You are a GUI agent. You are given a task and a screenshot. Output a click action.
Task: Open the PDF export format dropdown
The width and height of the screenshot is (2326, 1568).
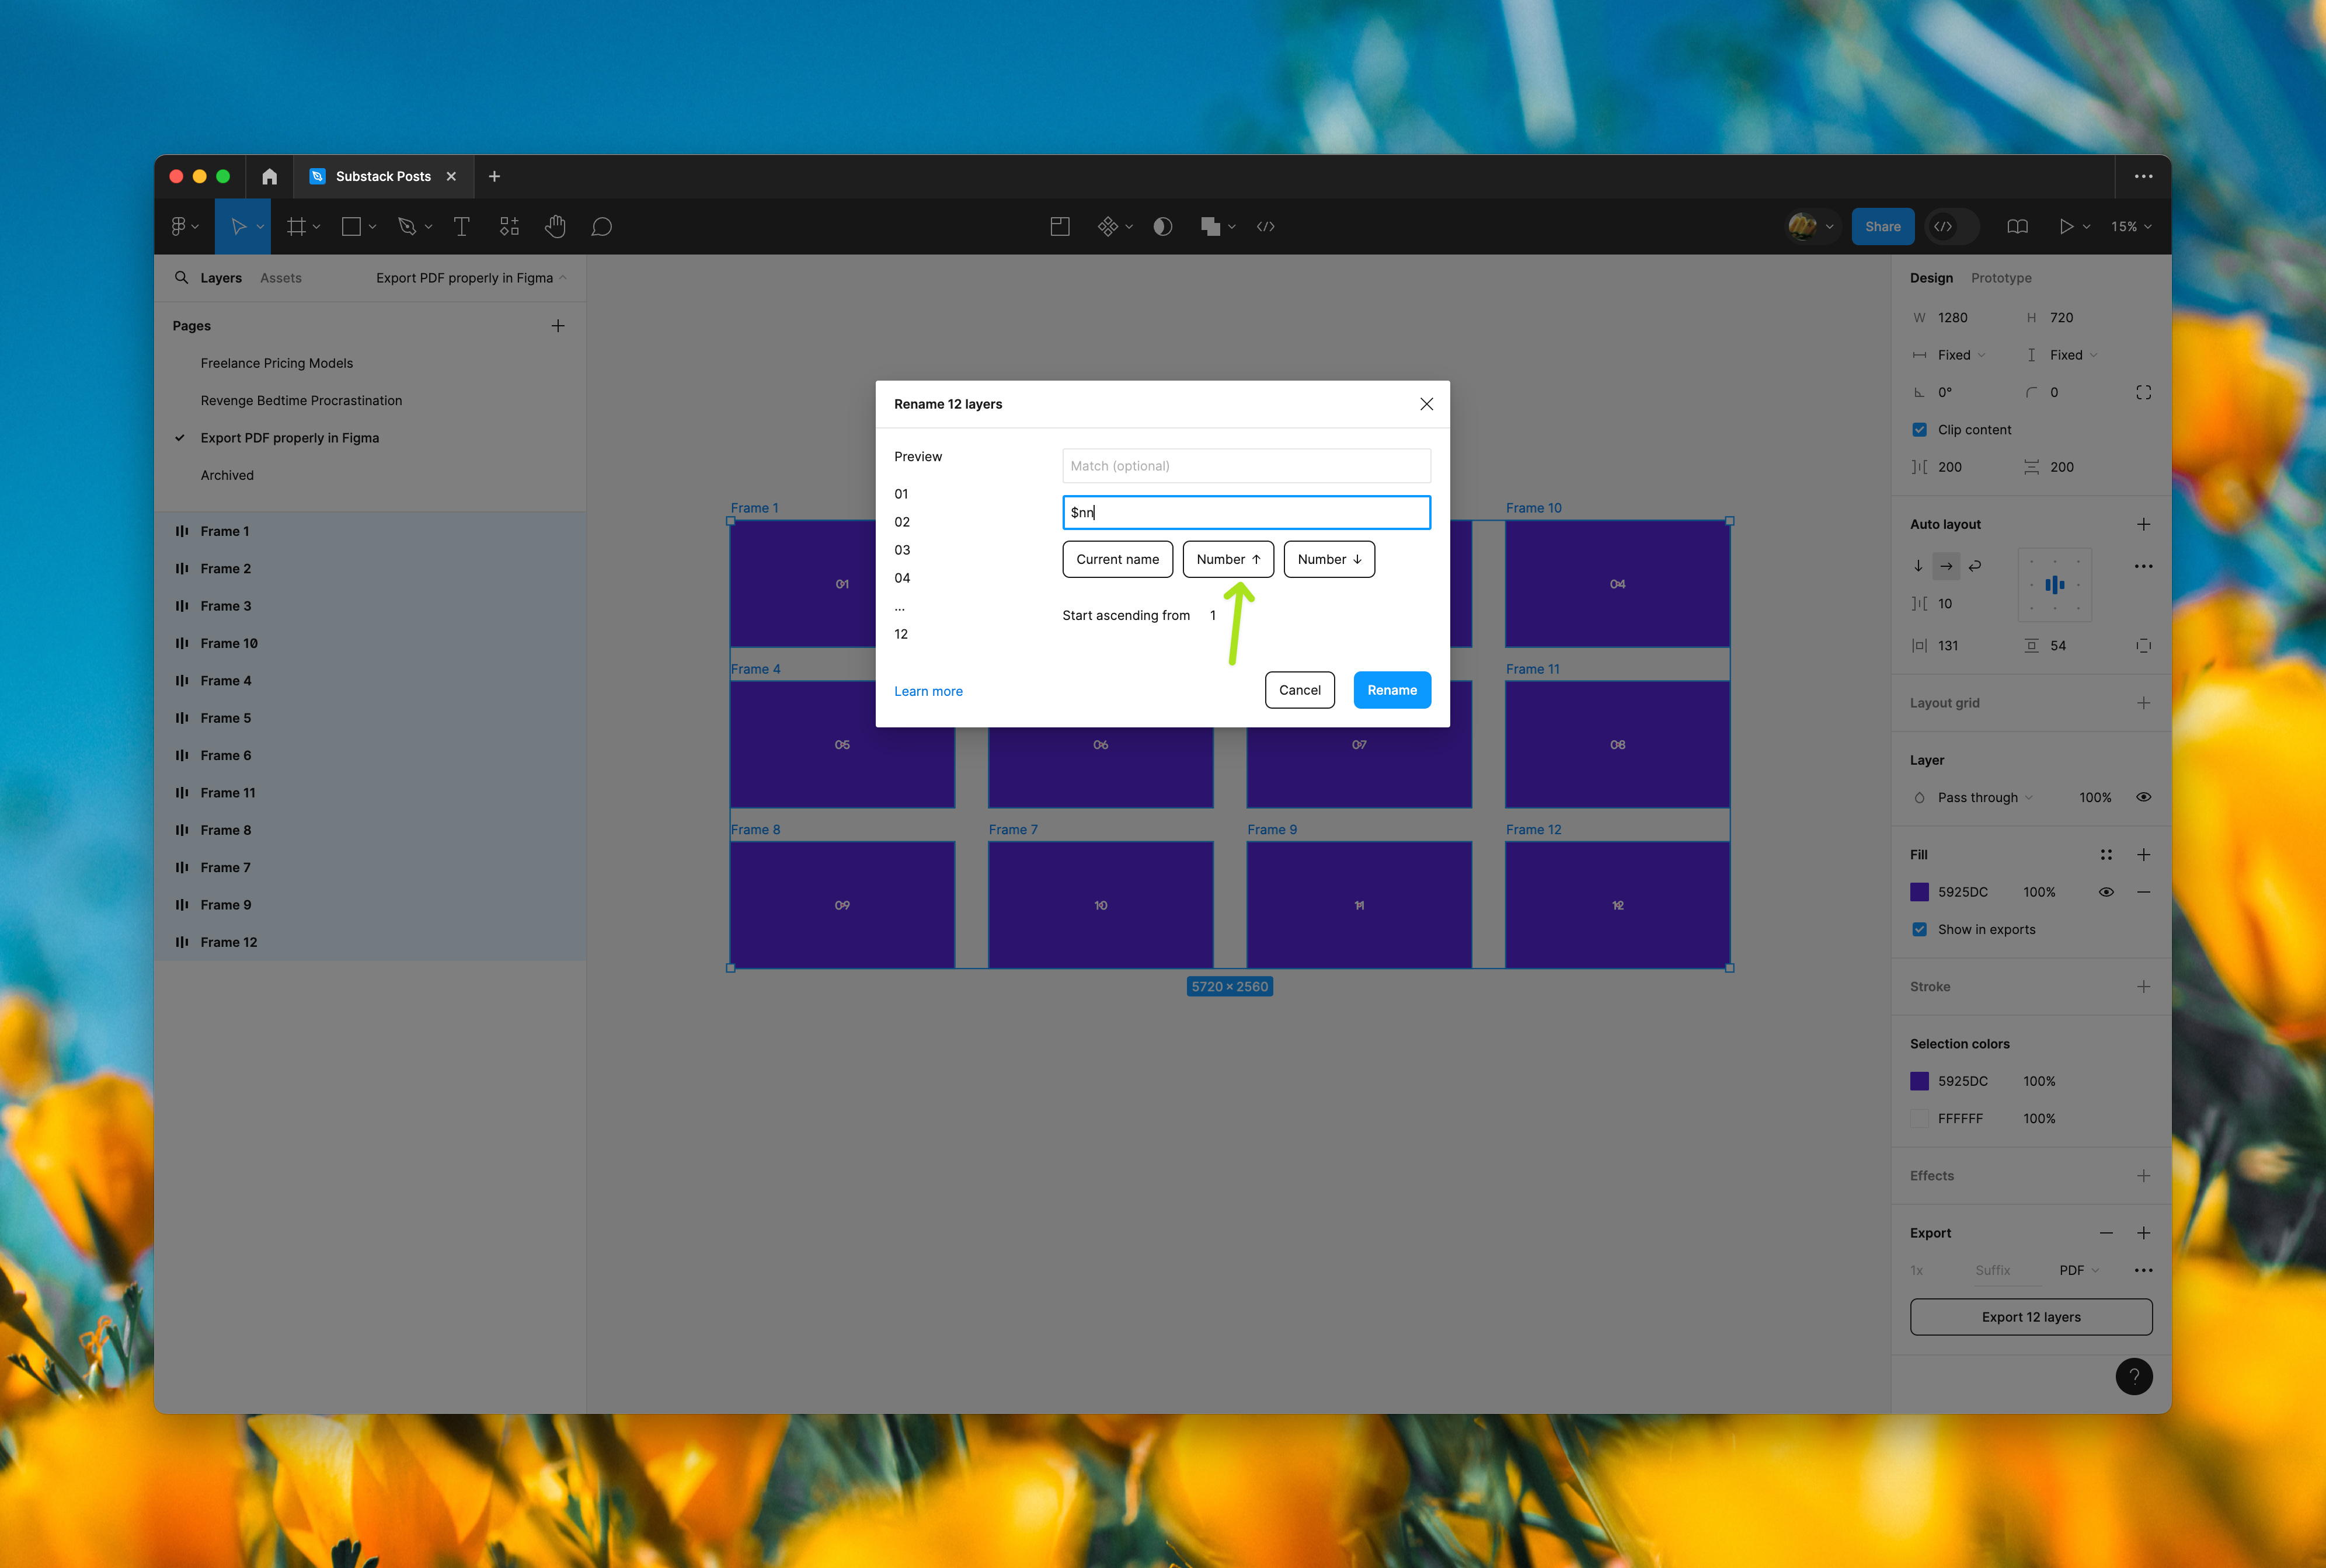[x=2079, y=1270]
